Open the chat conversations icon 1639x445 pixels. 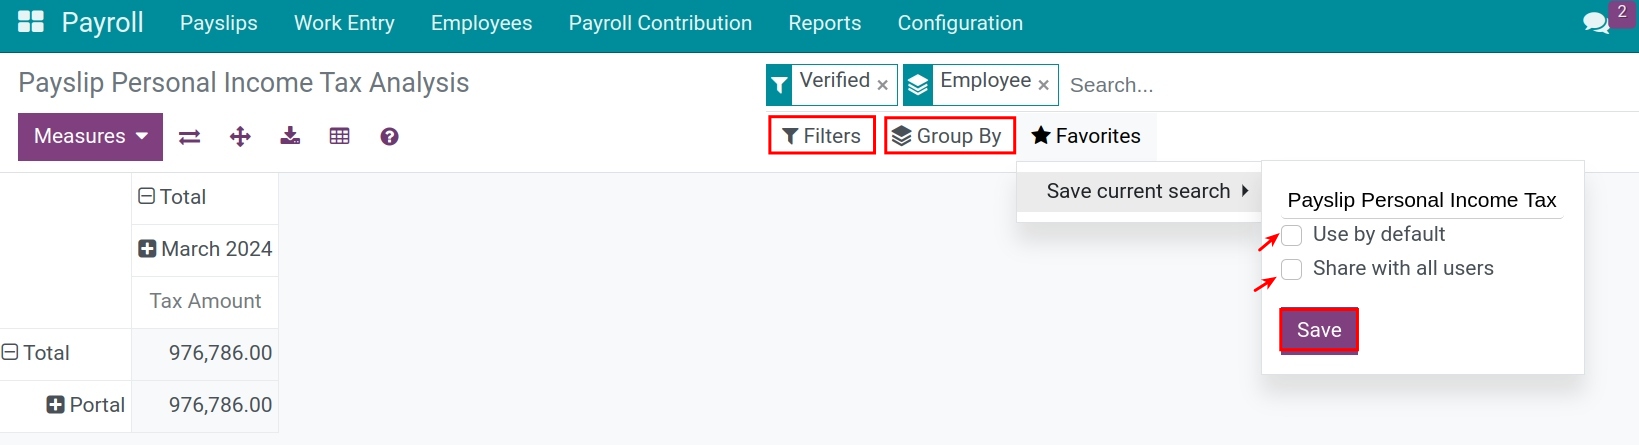tap(1596, 23)
